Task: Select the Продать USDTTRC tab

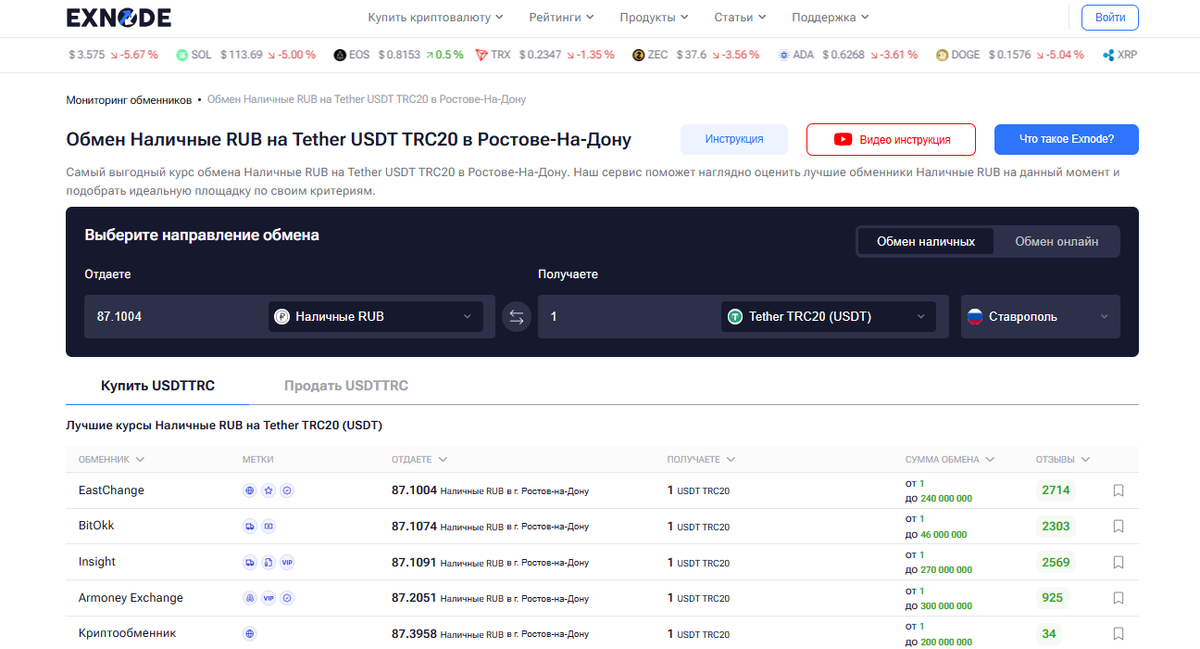Action: [x=346, y=386]
